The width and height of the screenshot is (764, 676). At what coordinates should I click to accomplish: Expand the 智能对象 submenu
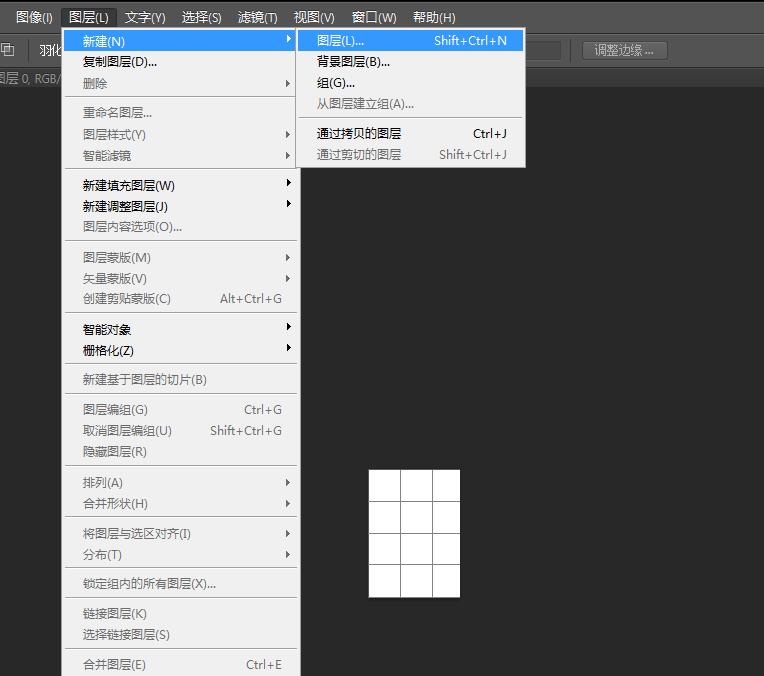pyautogui.click(x=180, y=329)
